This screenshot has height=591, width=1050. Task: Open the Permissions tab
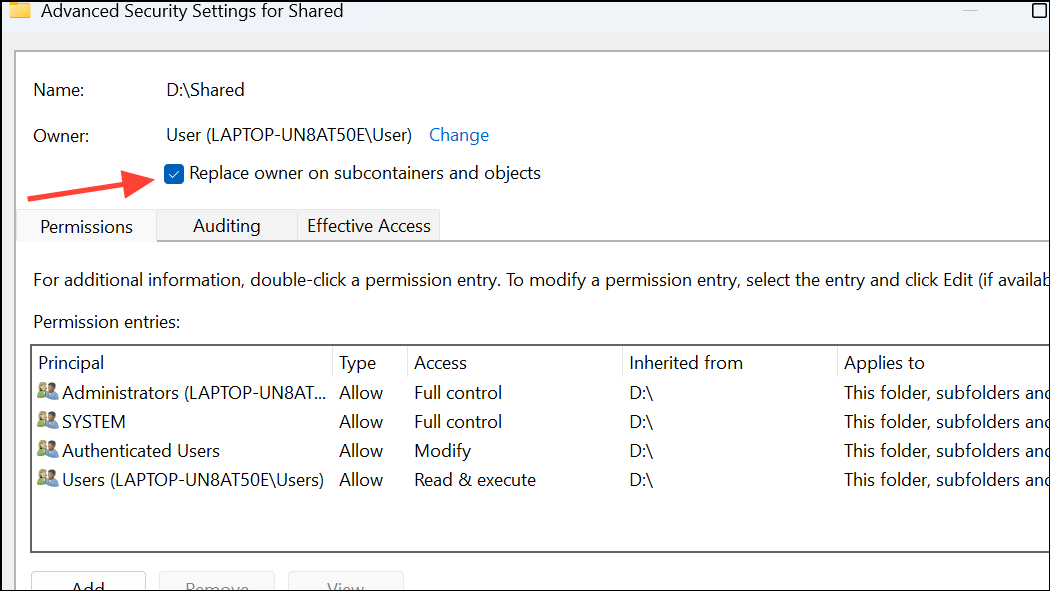tap(86, 226)
